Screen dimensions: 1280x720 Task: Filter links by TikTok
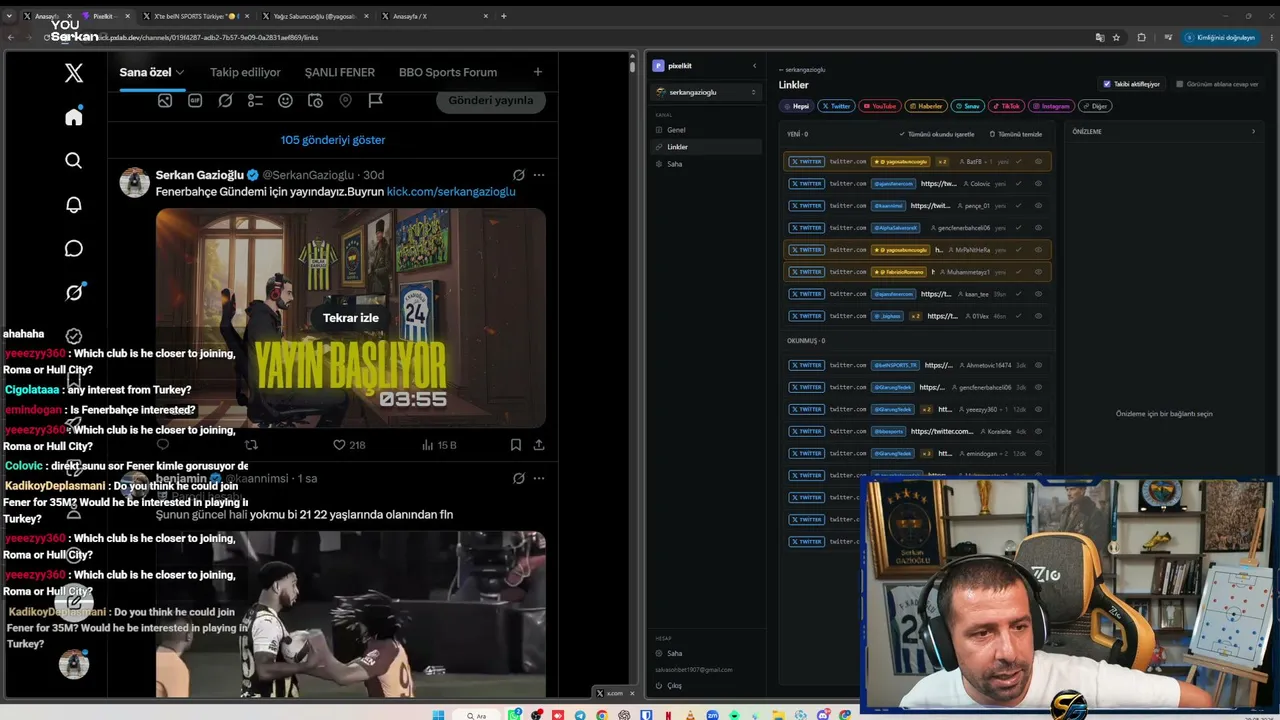pos(1007,106)
